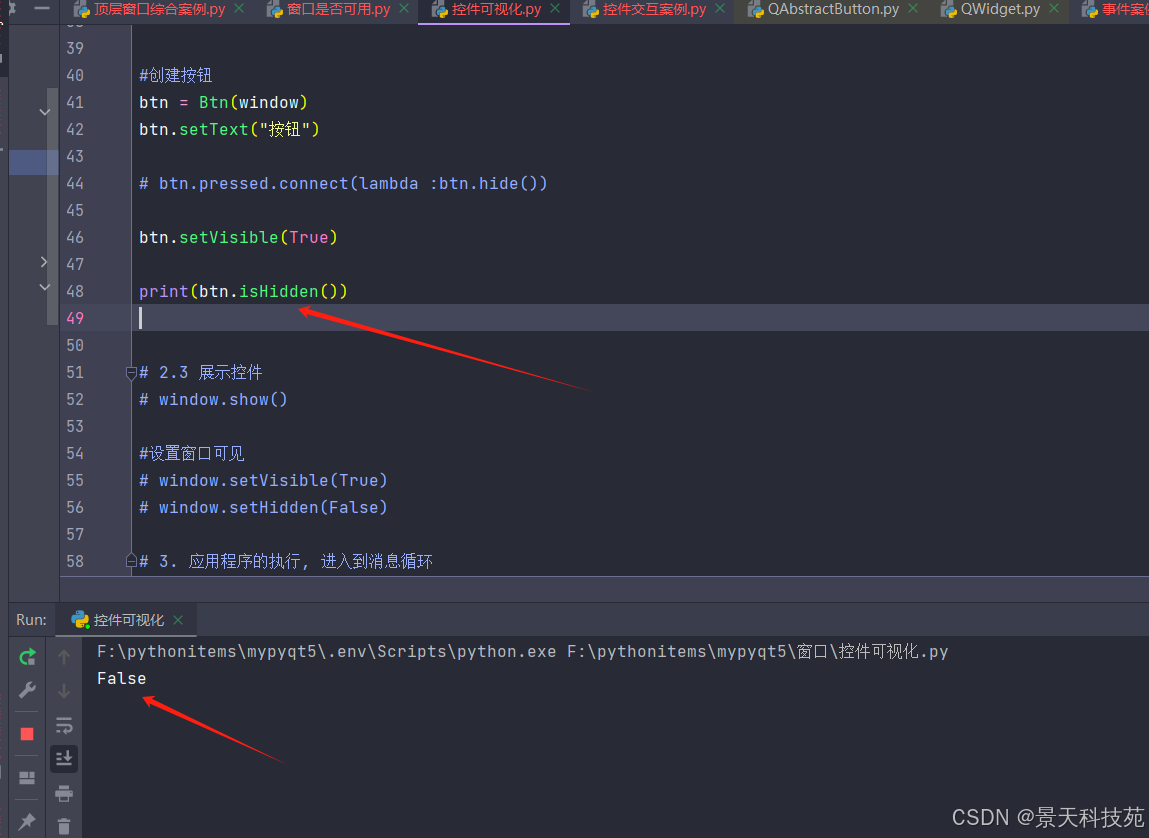Image resolution: width=1149 pixels, height=838 pixels.
Task: Select the 控件可视化 Run tab
Action: pyautogui.click(x=128, y=620)
